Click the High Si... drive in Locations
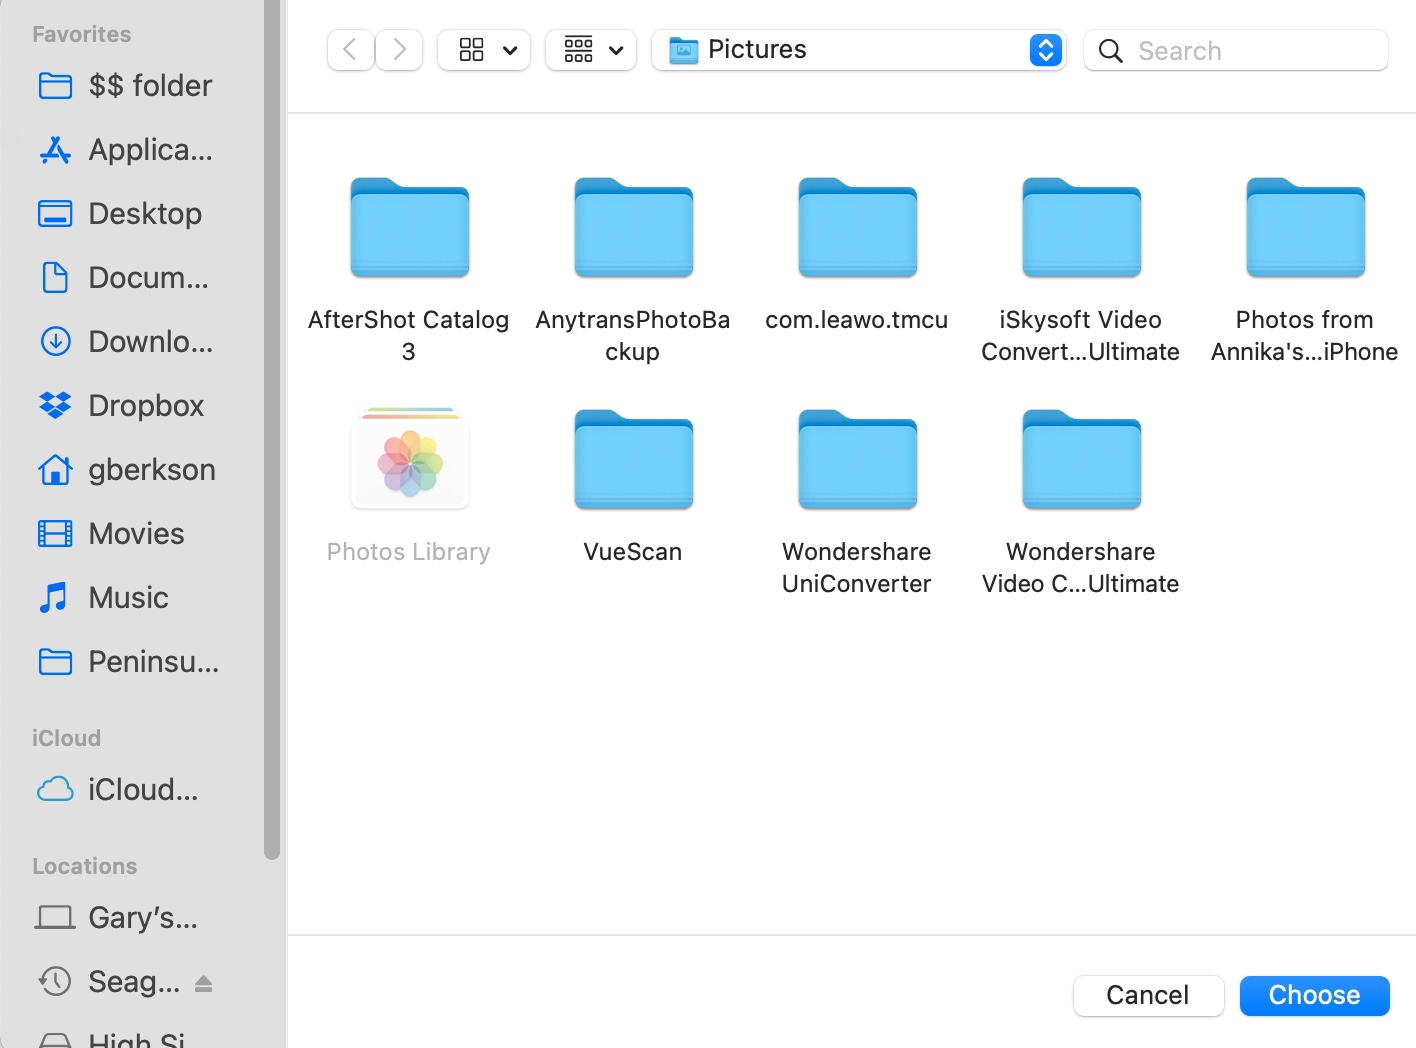This screenshot has height=1048, width=1416. (112, 1038)
